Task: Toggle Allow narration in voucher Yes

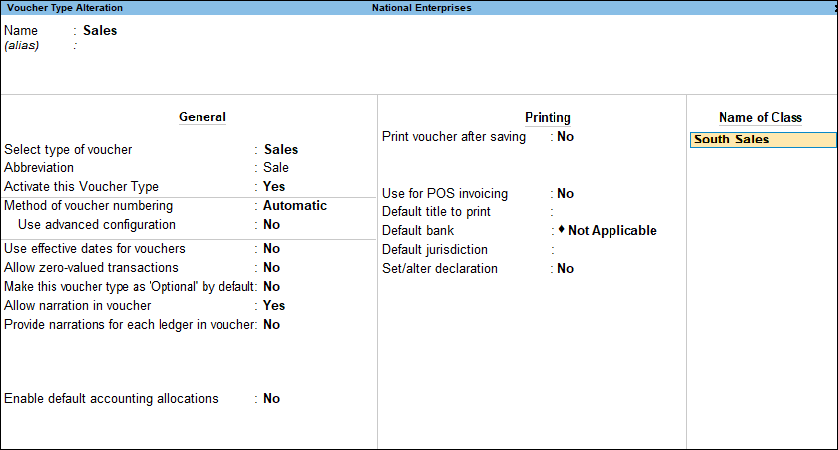Action: click(274, 306)
